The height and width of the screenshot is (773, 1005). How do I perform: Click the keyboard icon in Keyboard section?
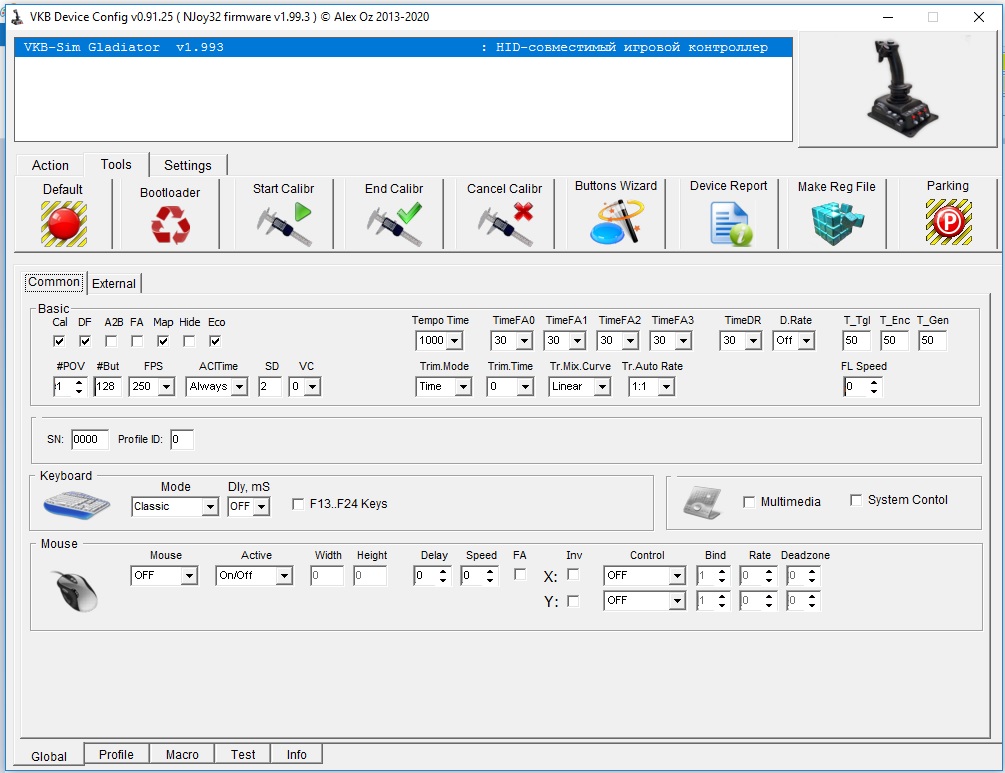(x=76, y=504)
